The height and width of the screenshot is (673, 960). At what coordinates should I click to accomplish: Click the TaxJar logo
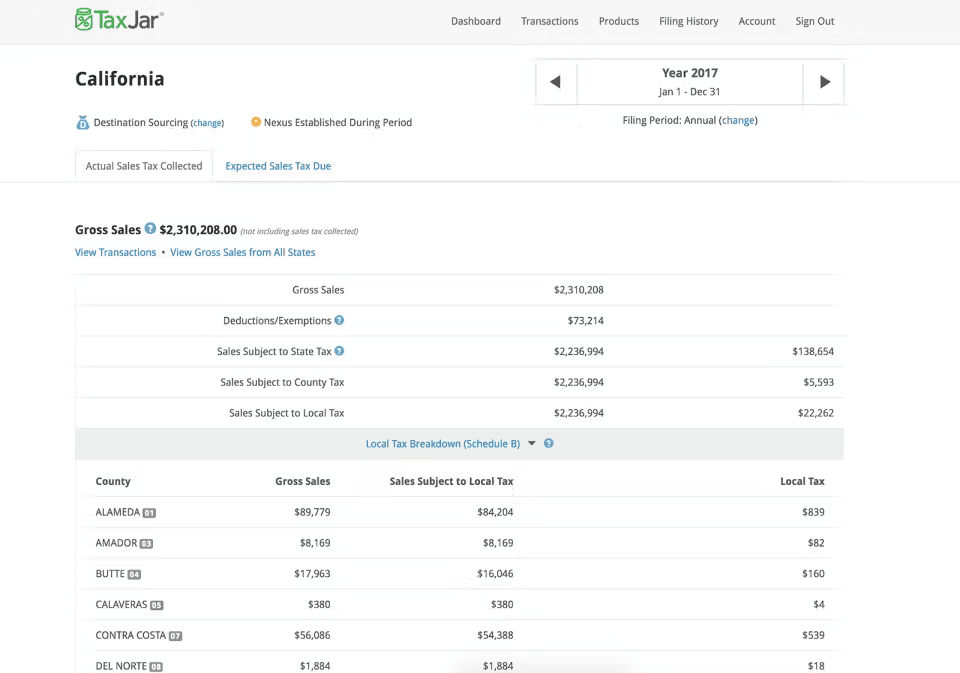pyautogui.click(x=119, y=20)
